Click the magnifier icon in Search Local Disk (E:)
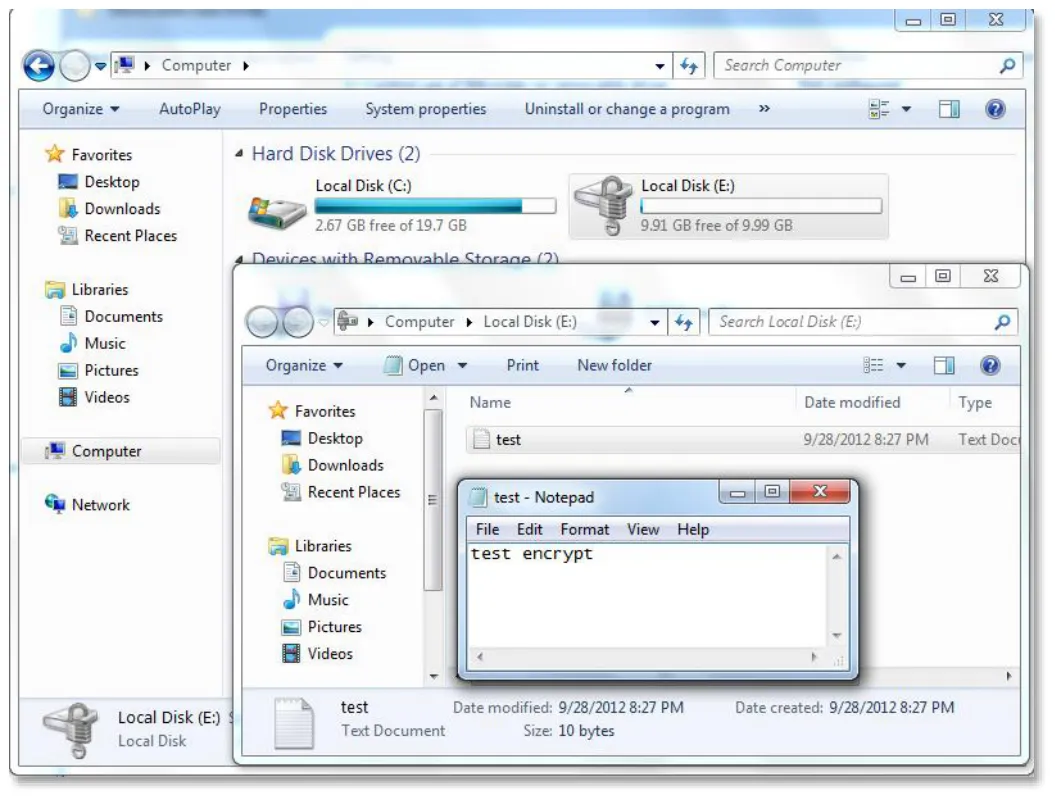1055x799 pixels. click(x=1003, y=322)
